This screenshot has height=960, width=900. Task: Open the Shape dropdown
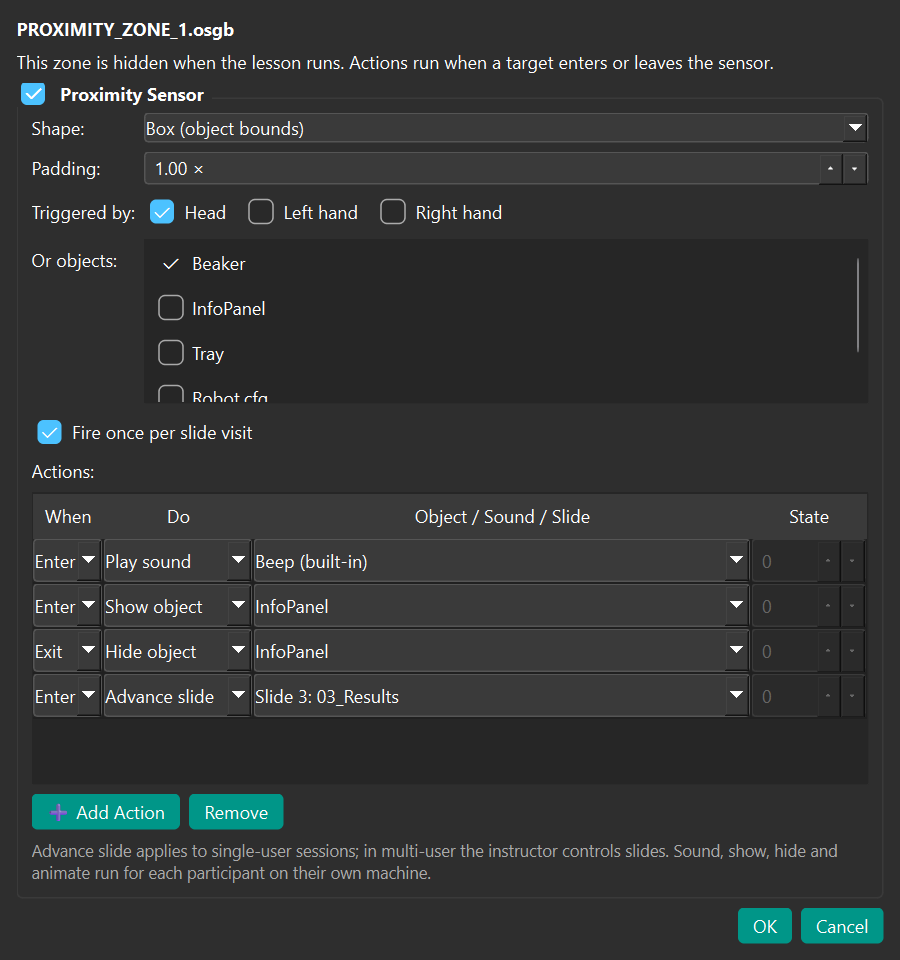tap(505, 129)
